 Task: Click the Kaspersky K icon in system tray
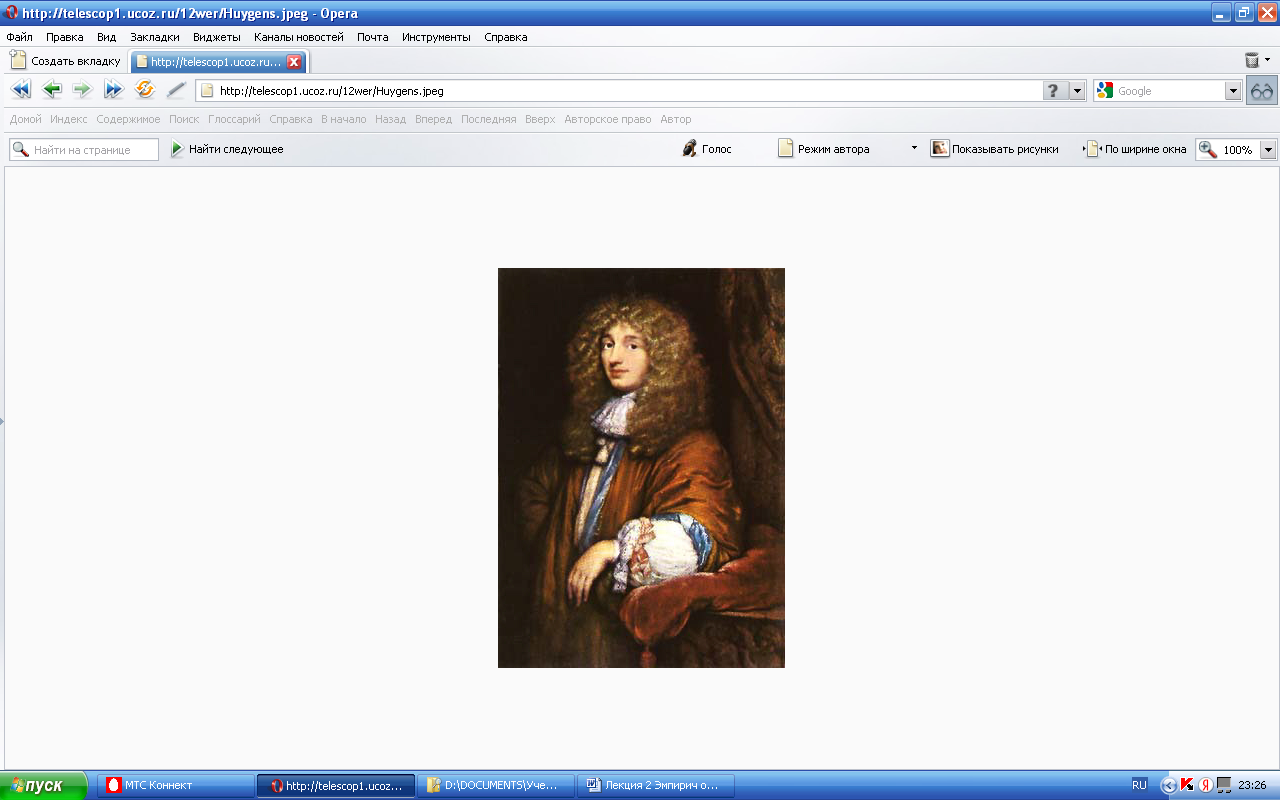coord(1187,785)
